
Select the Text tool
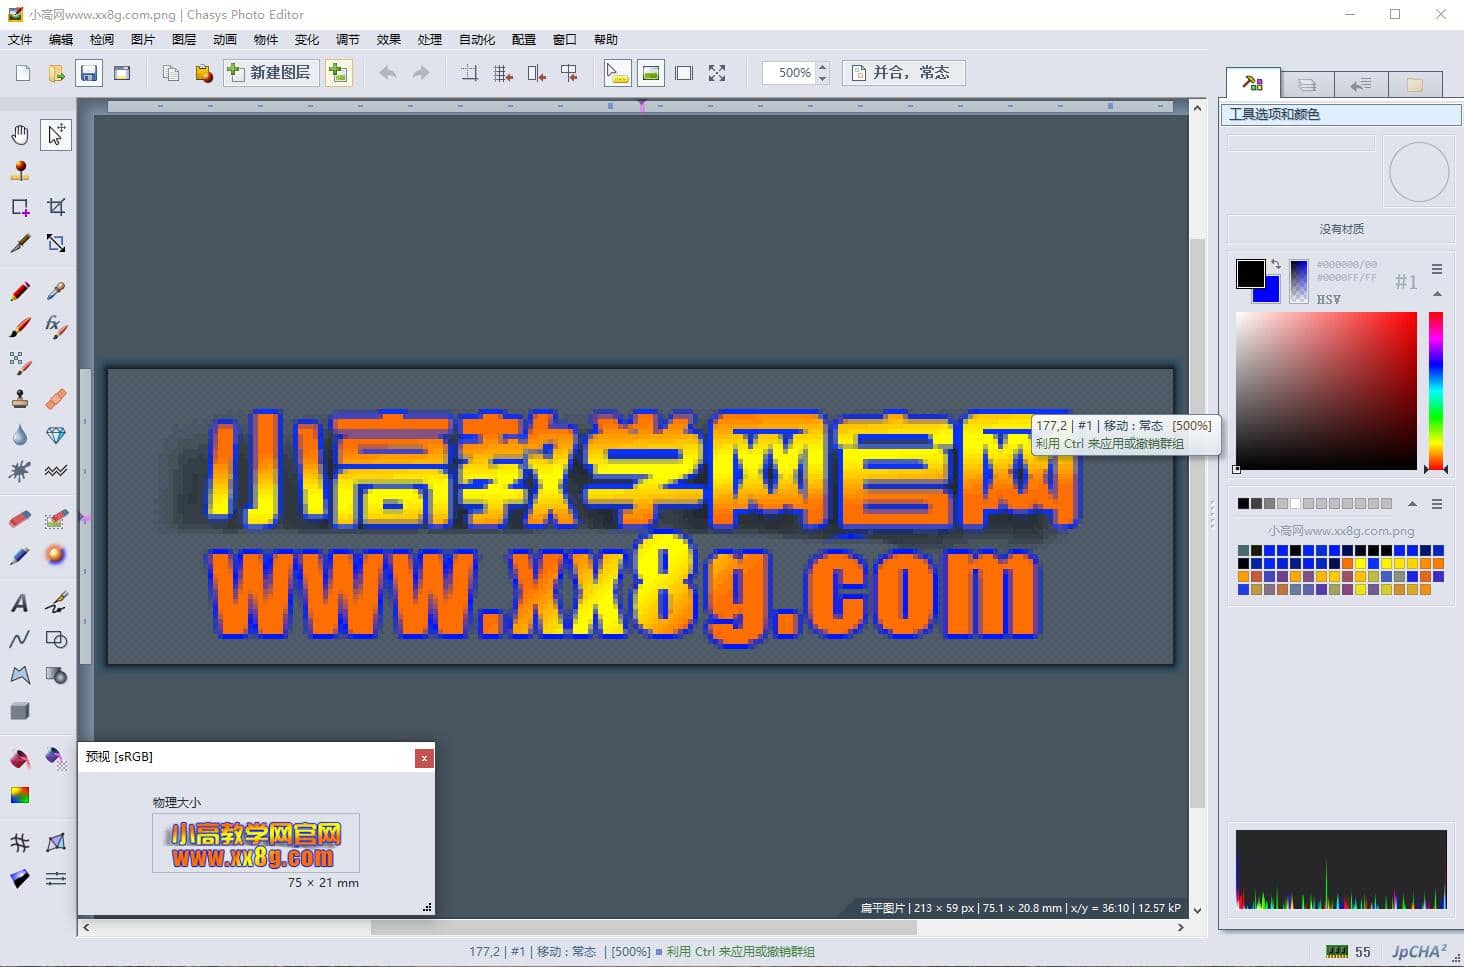tap(20, 603)
